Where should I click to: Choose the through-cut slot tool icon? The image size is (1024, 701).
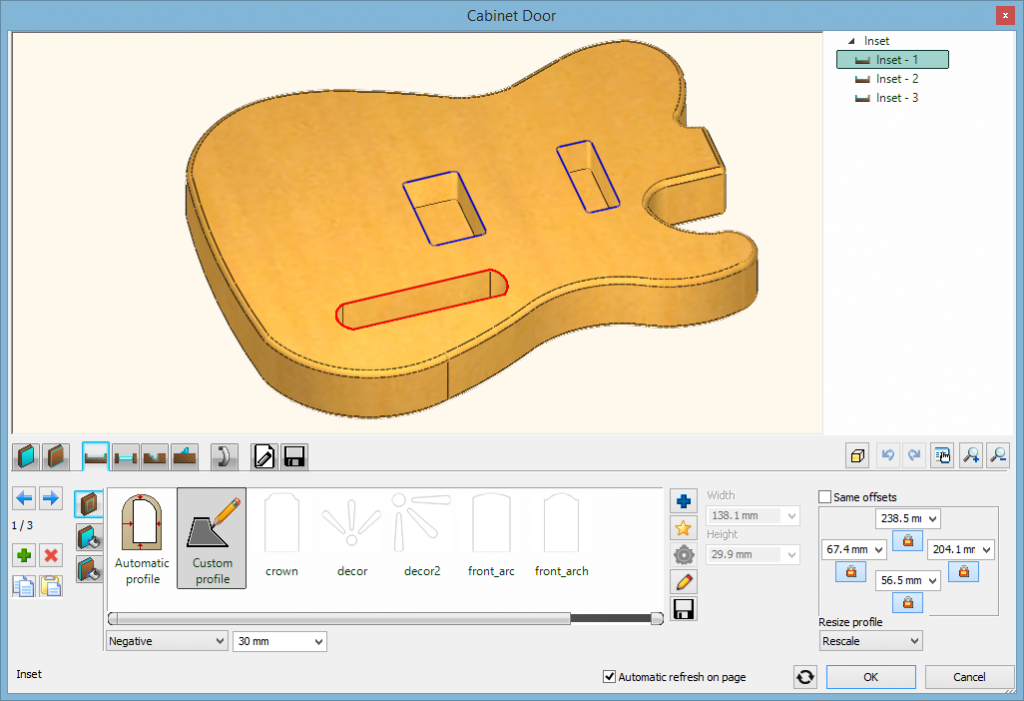pos(125,456)
